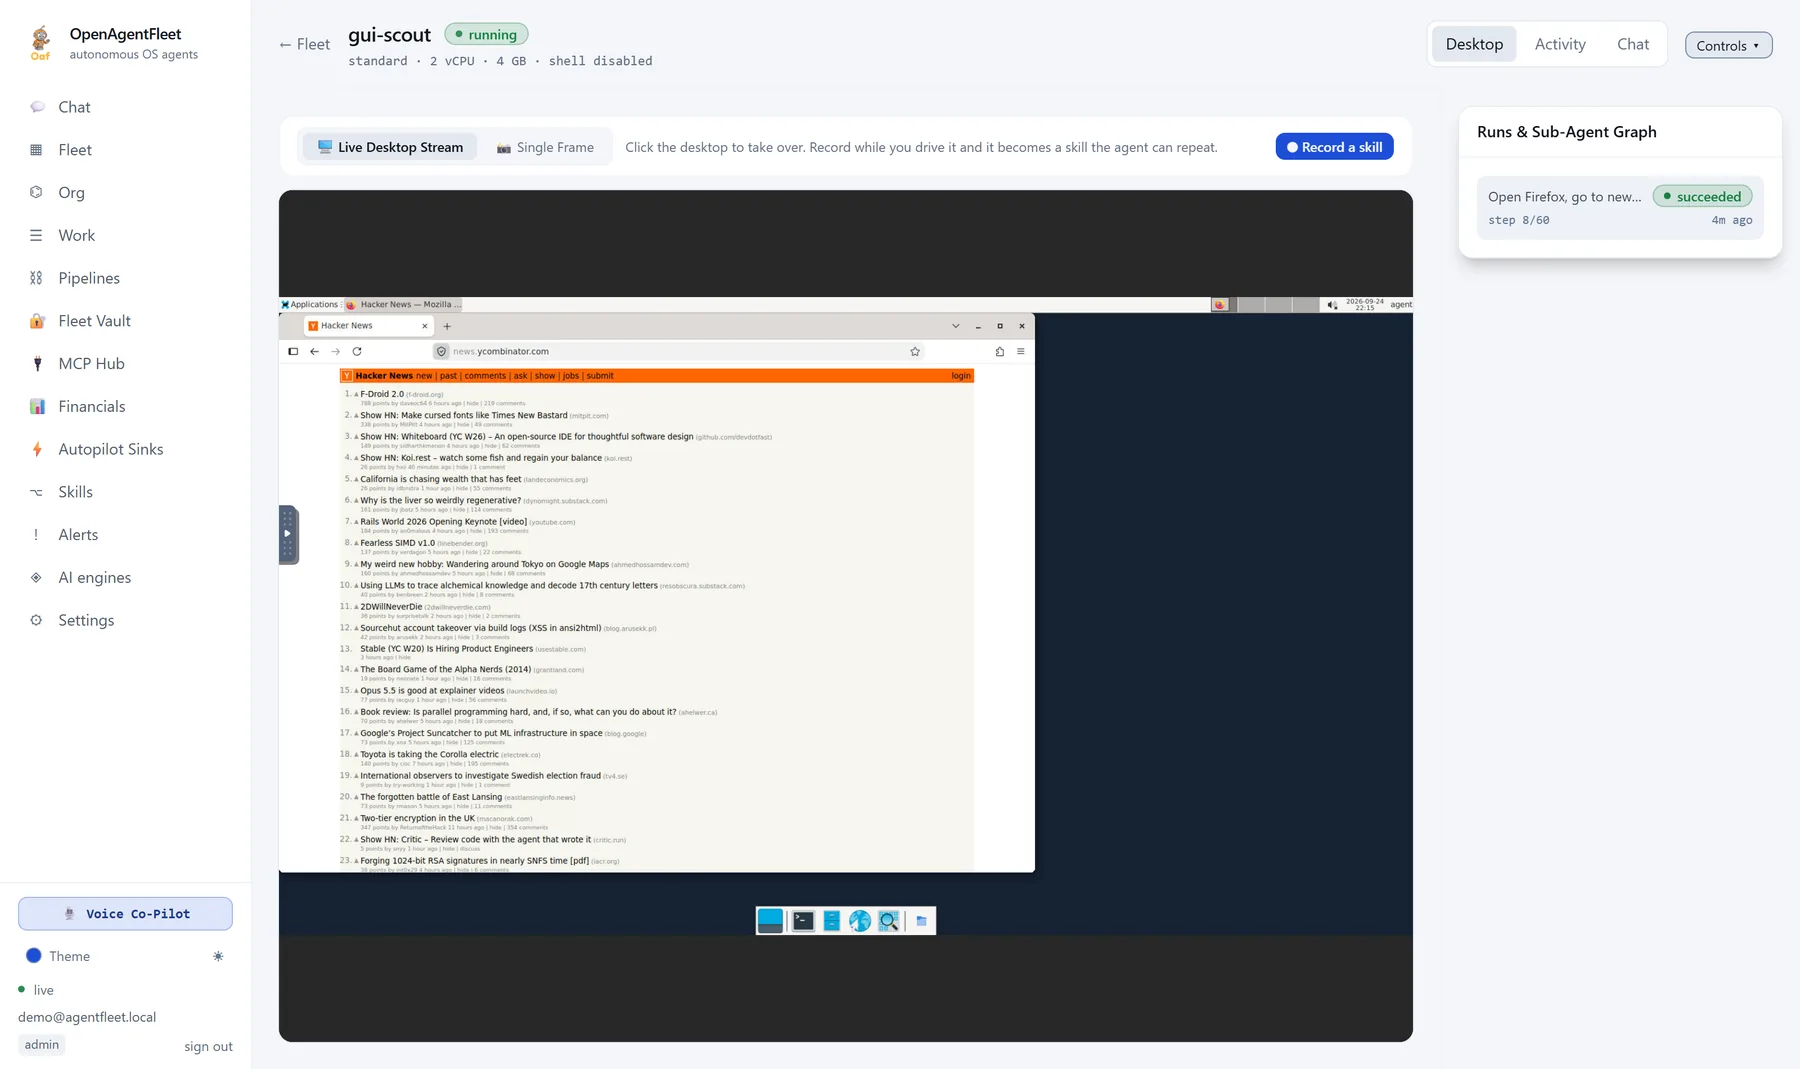This screenshot has height=1069, width=1800.
Task: Click the tracking protection shield icon
Action: [x=441, y=352]
